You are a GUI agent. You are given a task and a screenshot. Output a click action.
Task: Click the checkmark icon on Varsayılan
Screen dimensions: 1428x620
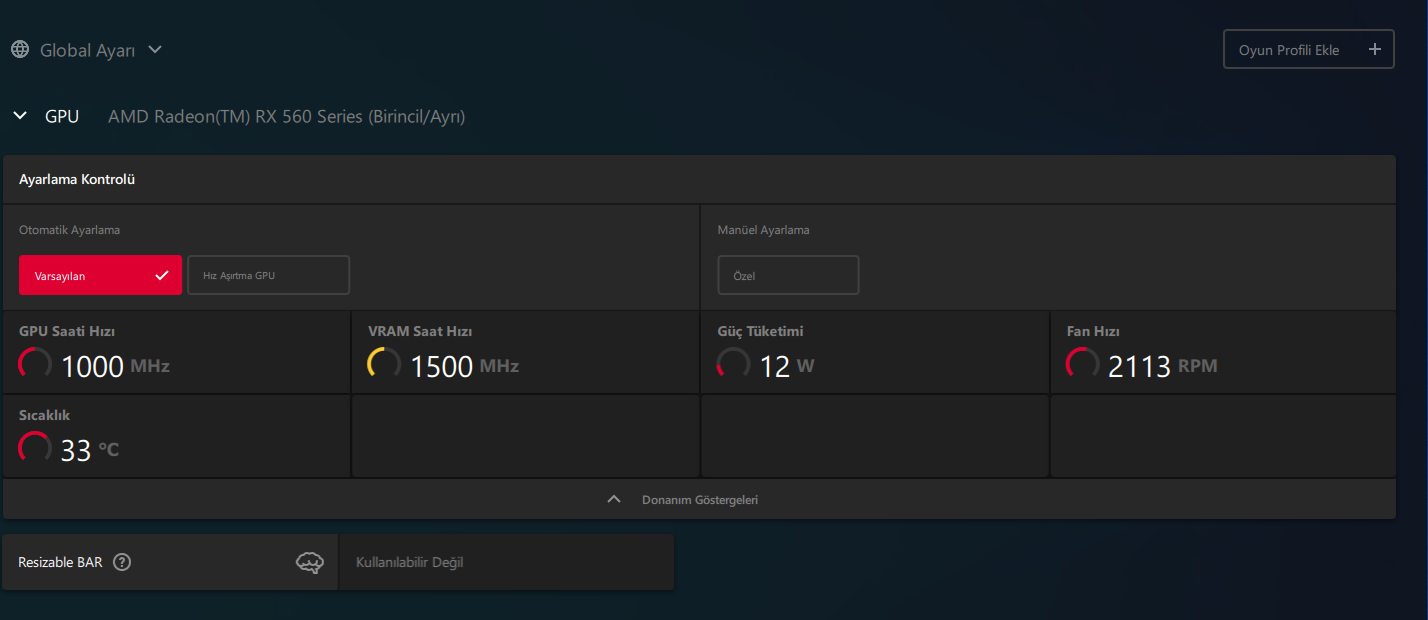162,275
